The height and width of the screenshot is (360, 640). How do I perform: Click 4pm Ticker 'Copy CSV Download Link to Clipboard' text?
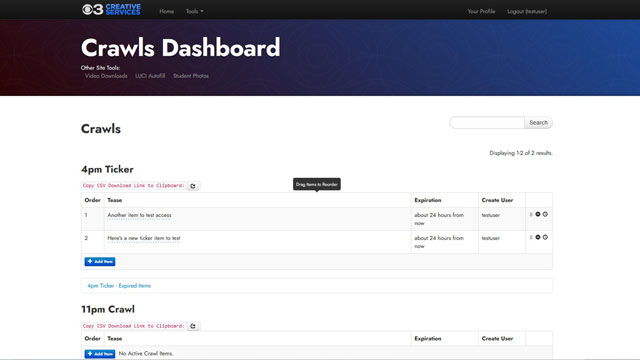[x=133, y=186]
